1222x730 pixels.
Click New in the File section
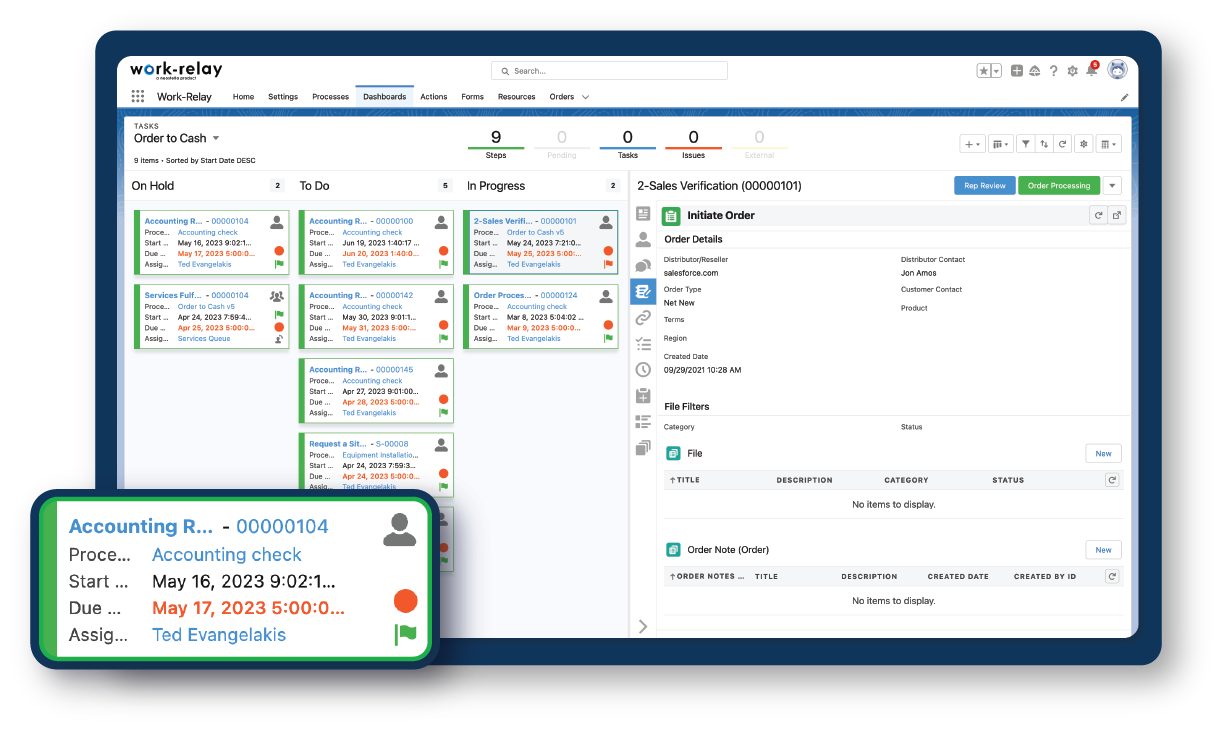tap(1103, 453)
